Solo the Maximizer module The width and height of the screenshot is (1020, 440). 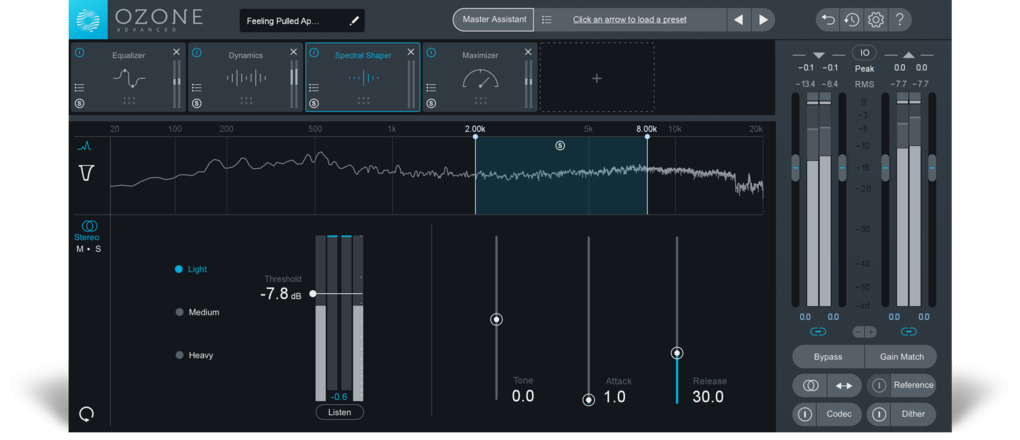pyautogui.click(x=431, y=103)
